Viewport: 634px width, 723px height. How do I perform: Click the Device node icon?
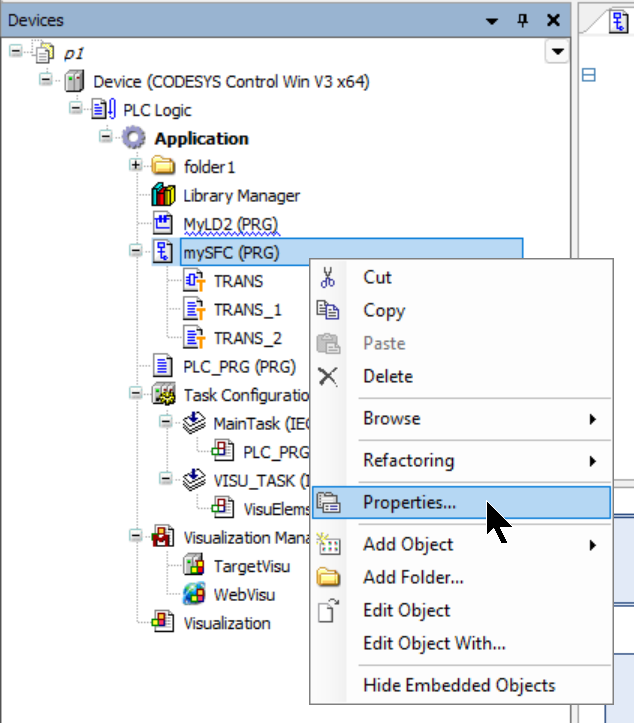74,81
